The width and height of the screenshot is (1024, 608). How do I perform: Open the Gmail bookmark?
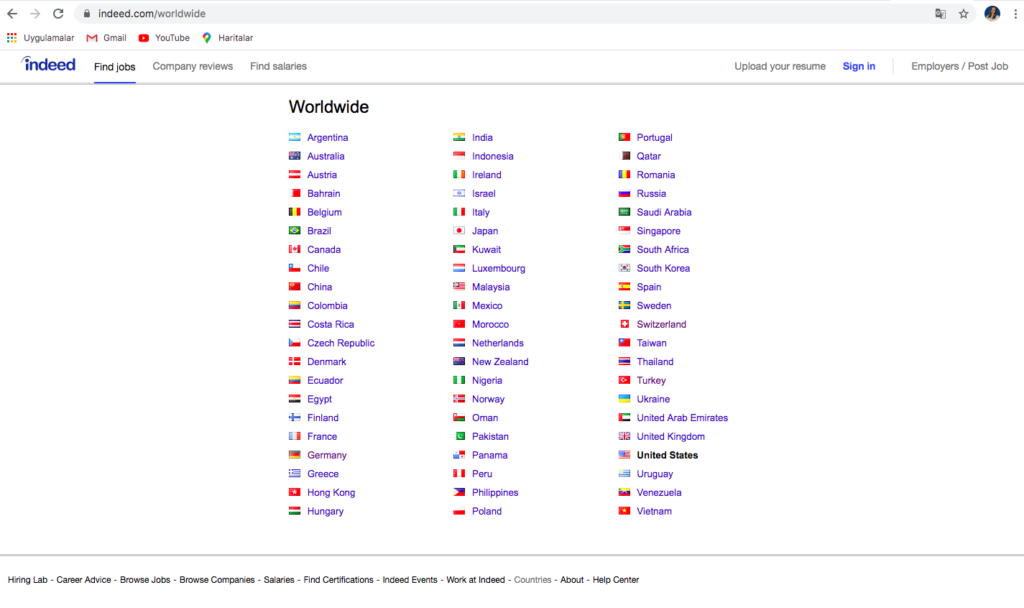[x=106, y=38]
